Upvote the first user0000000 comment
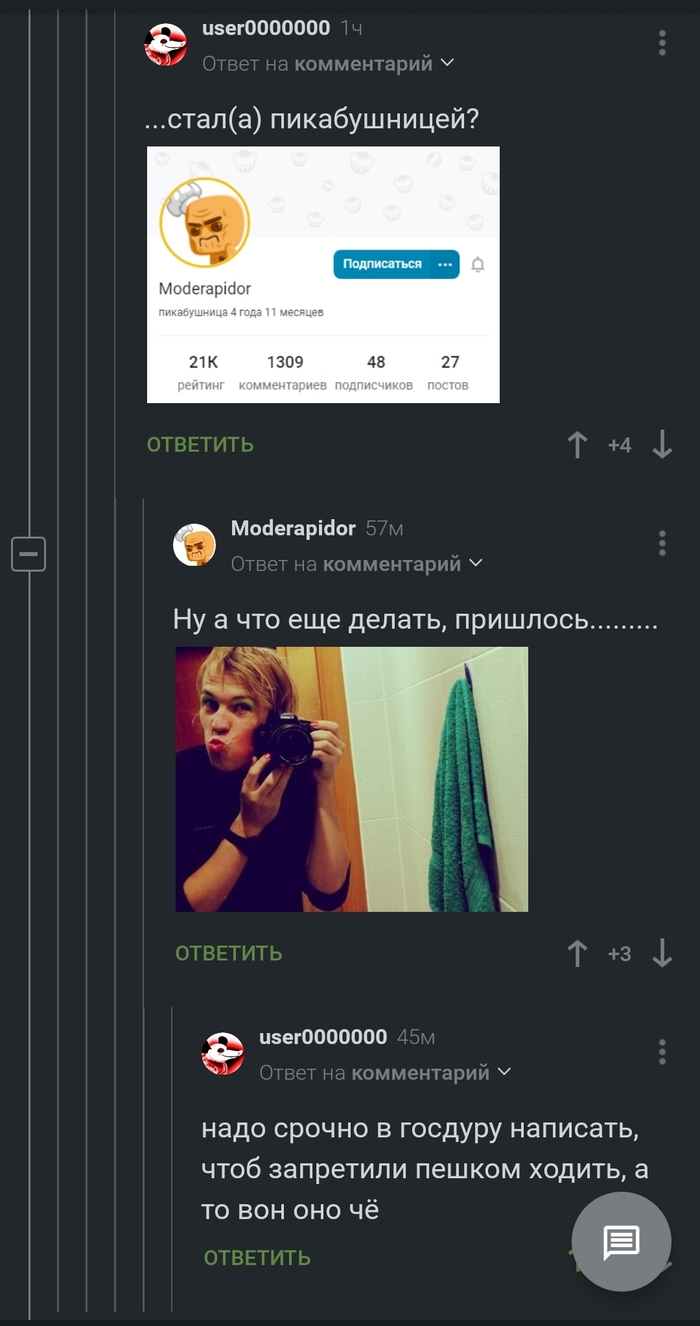The image size is (700, 1326). (x=577, y=445)
